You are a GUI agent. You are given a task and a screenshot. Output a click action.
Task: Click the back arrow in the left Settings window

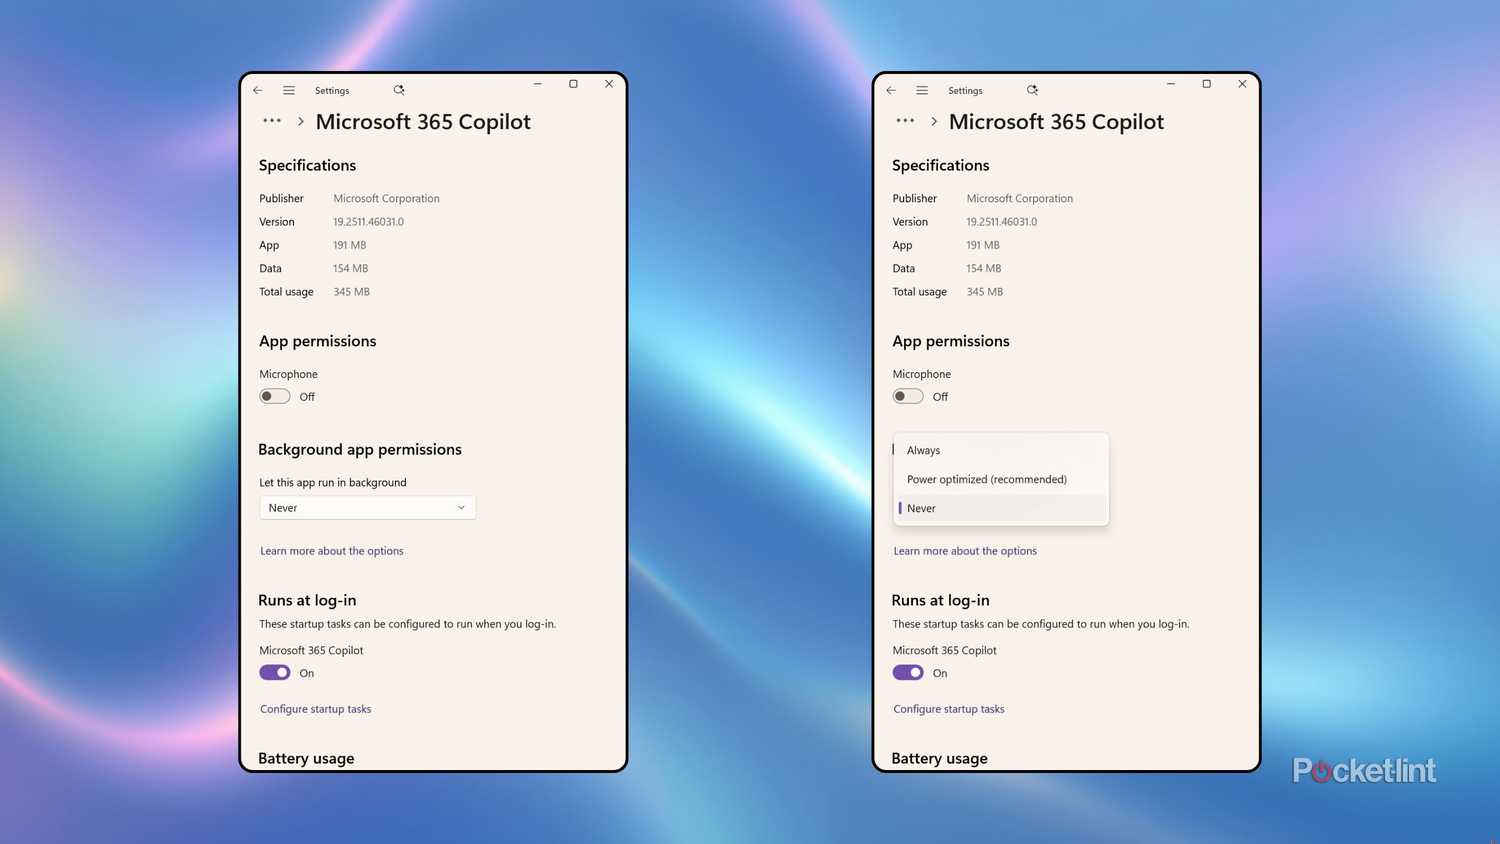257,90
